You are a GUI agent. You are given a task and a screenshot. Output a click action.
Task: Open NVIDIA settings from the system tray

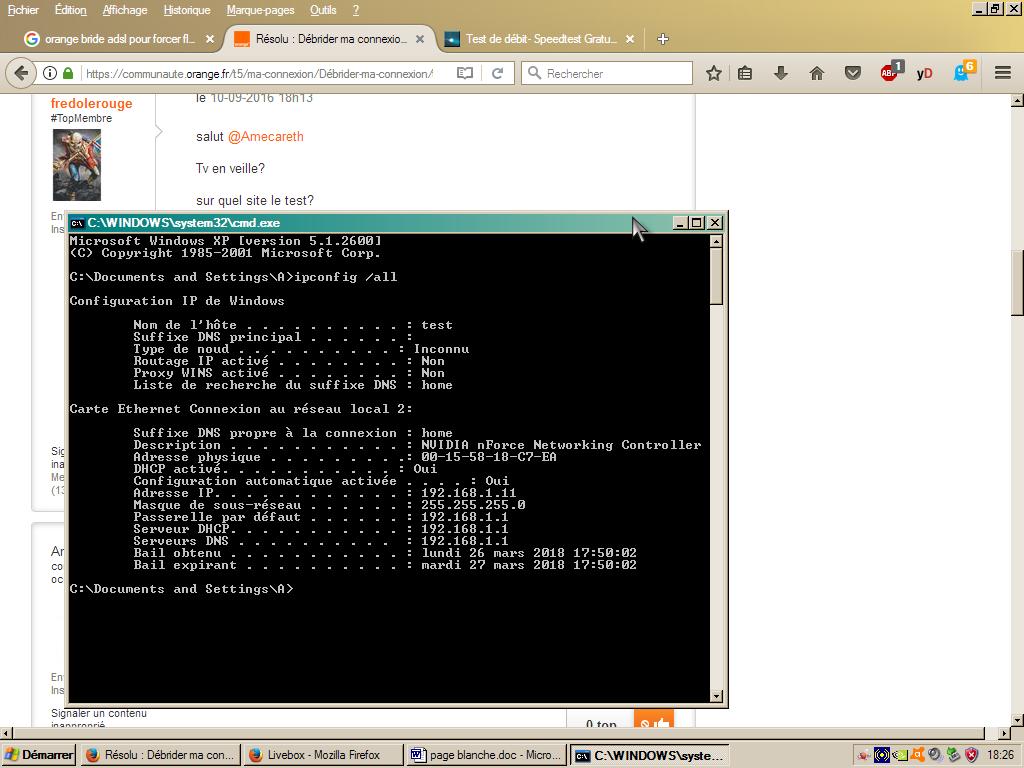(901, 754)
